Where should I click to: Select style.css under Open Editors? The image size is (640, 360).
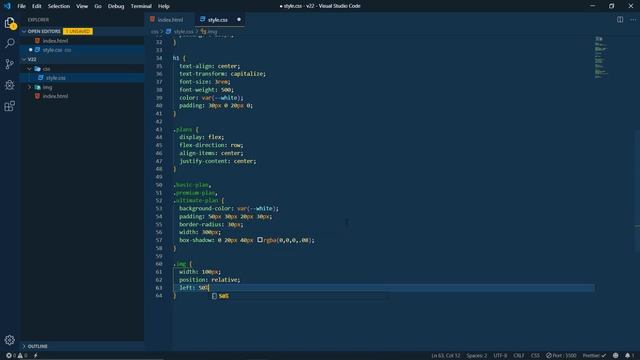pyautogui.click(x=82, y=50)
